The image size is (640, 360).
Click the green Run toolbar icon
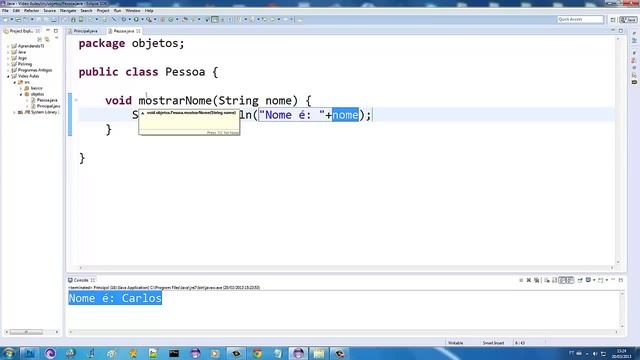[x=136, y=20]
